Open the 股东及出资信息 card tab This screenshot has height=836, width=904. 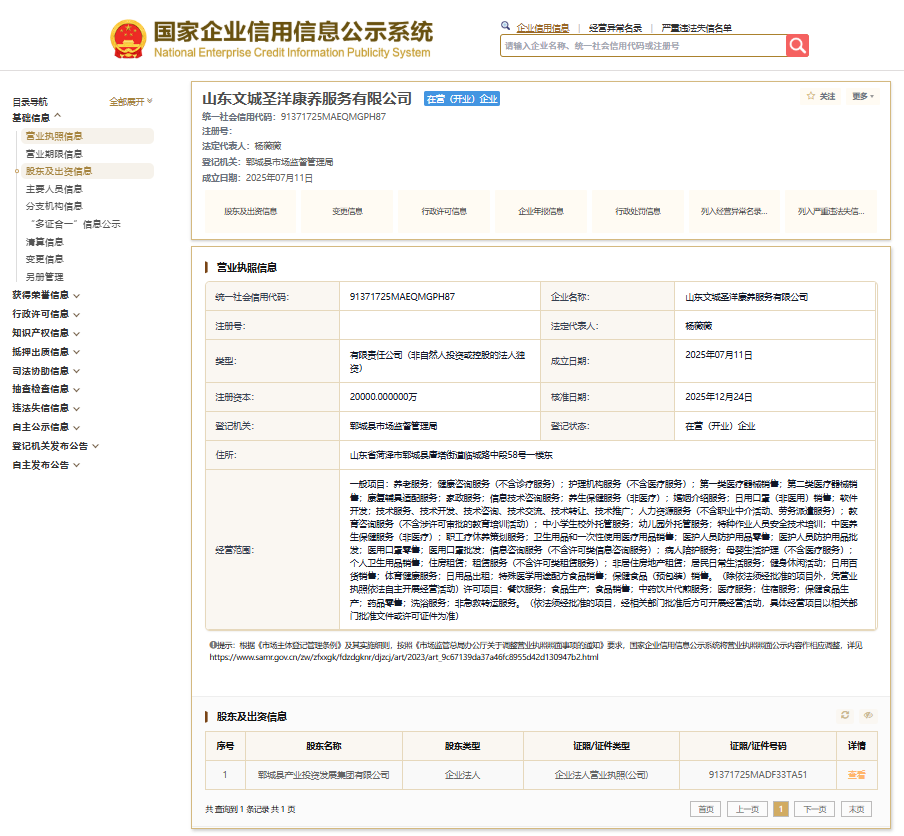[250, 212]
